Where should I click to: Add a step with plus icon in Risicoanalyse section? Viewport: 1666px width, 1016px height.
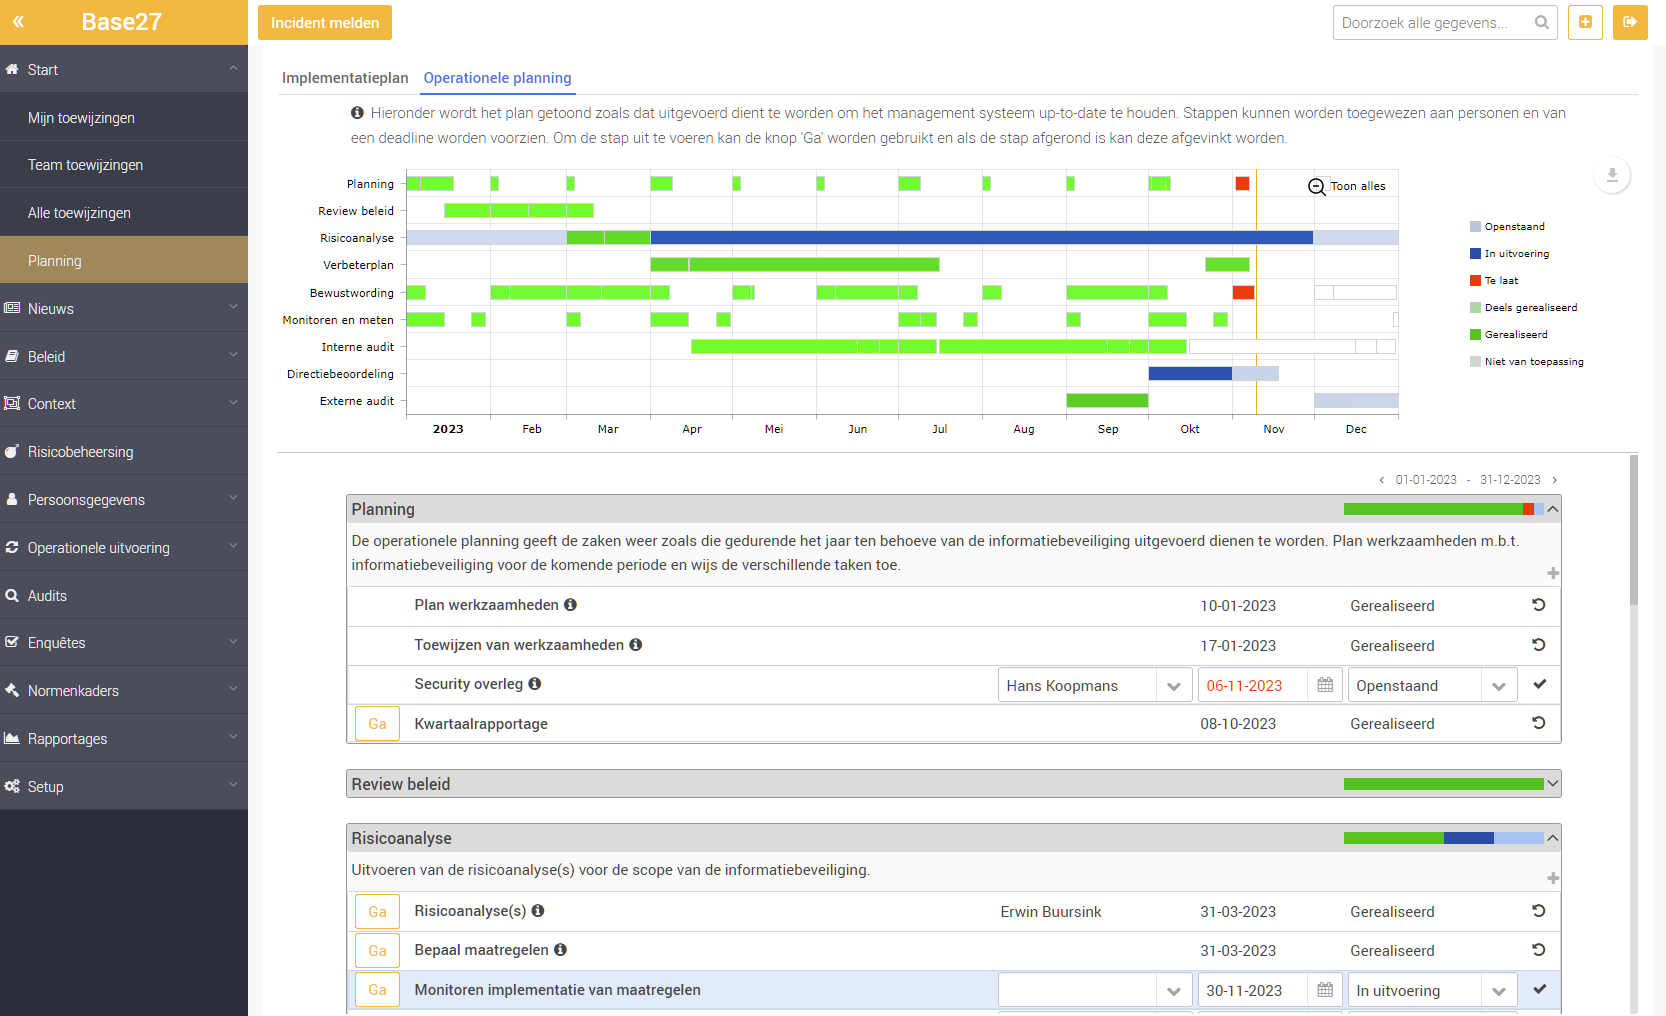click(x=1553, y=878)
